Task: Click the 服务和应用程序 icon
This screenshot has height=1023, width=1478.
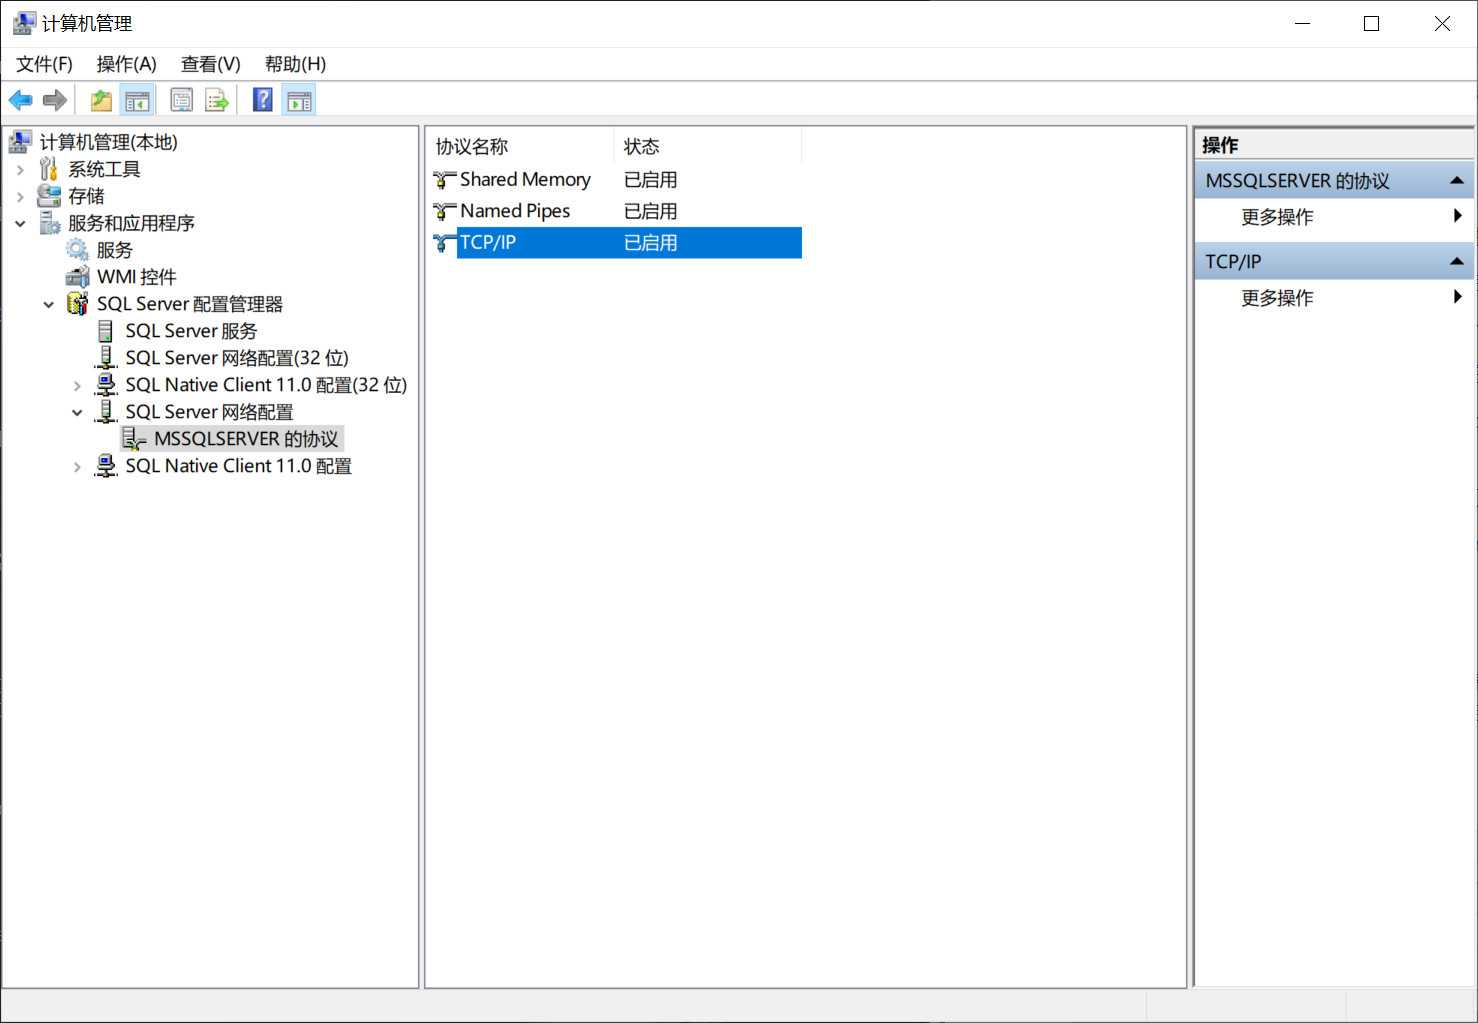Action: tap(49, 223)
